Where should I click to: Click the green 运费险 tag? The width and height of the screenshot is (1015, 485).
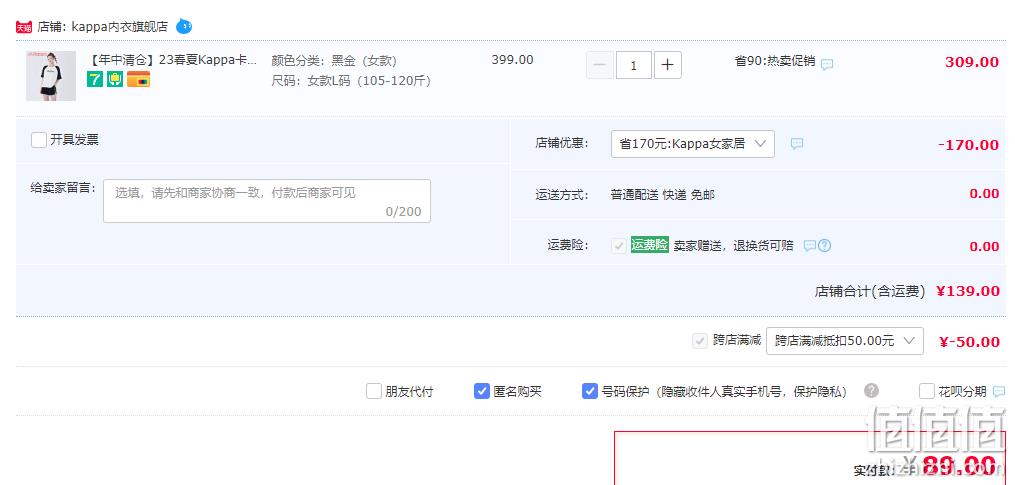pyautogui.click(x=649, y=245)
